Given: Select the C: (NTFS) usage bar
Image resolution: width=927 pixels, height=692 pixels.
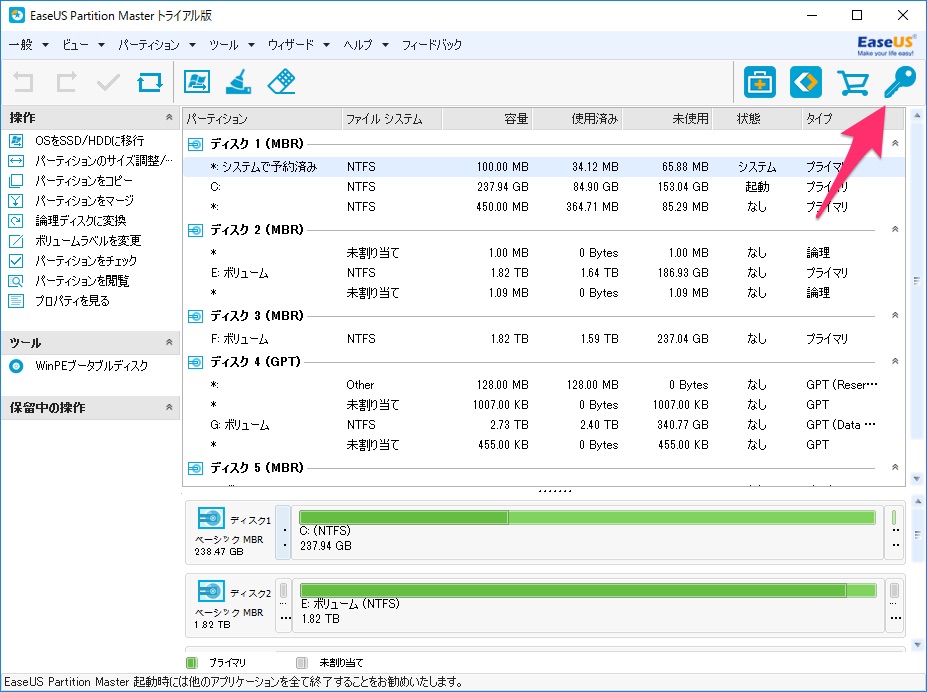Looking at the screenshot, I should [587, 518].
